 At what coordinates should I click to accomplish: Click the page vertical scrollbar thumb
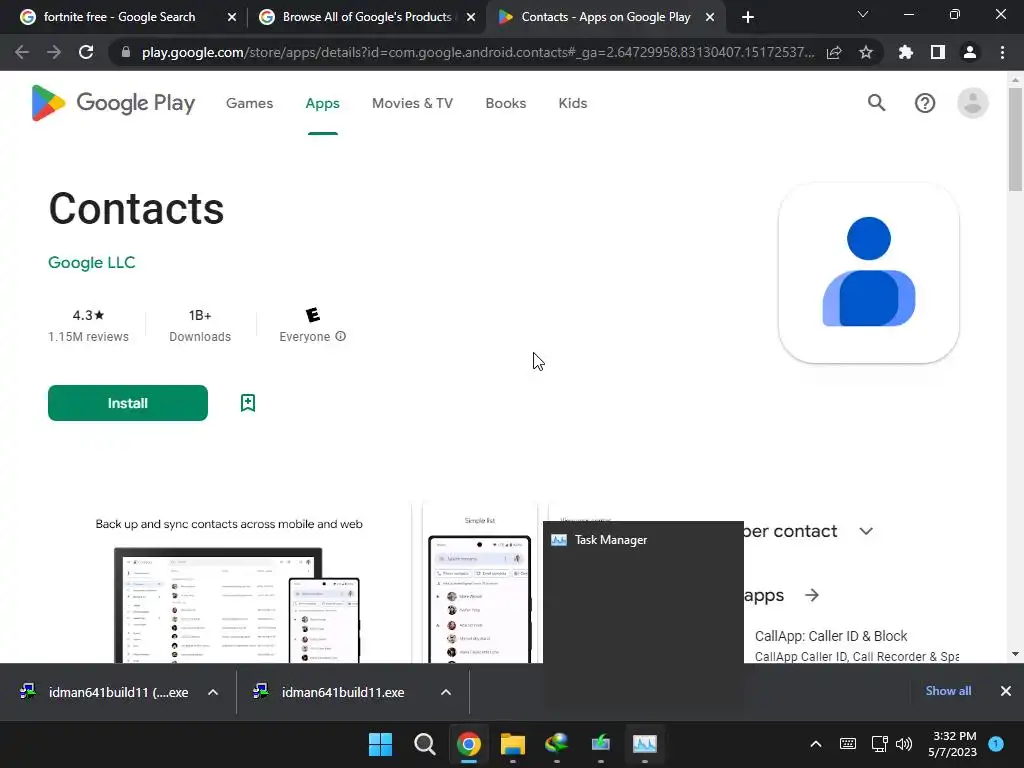click(x=1015, y=138)
